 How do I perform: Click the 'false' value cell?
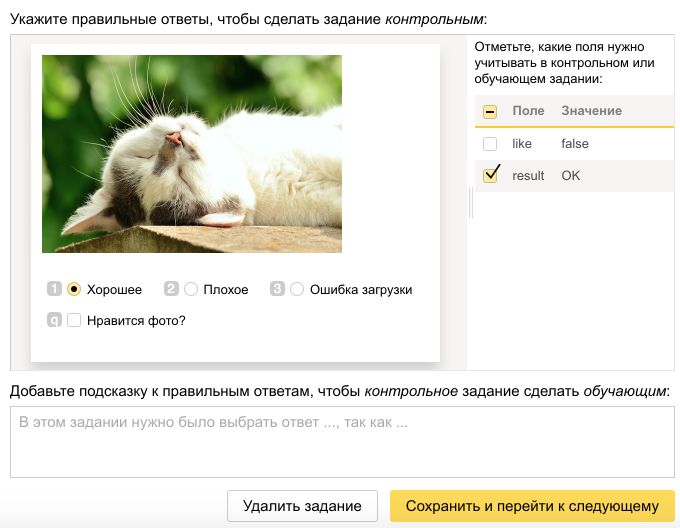(575, 143)
